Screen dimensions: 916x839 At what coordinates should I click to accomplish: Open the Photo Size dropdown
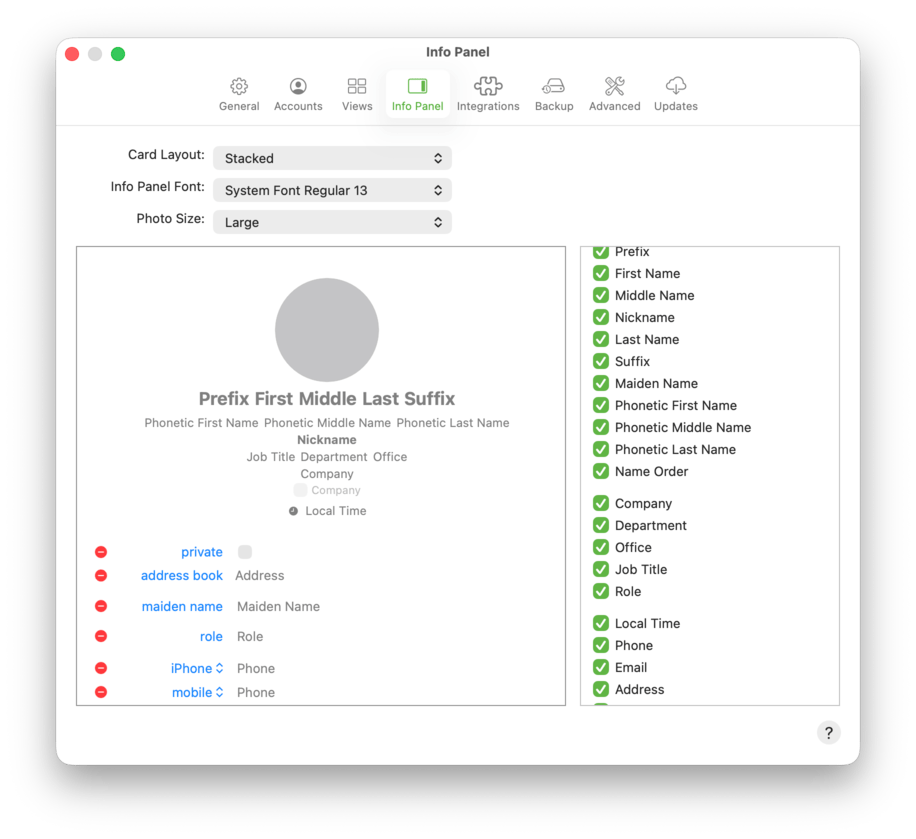coord(332,222)
